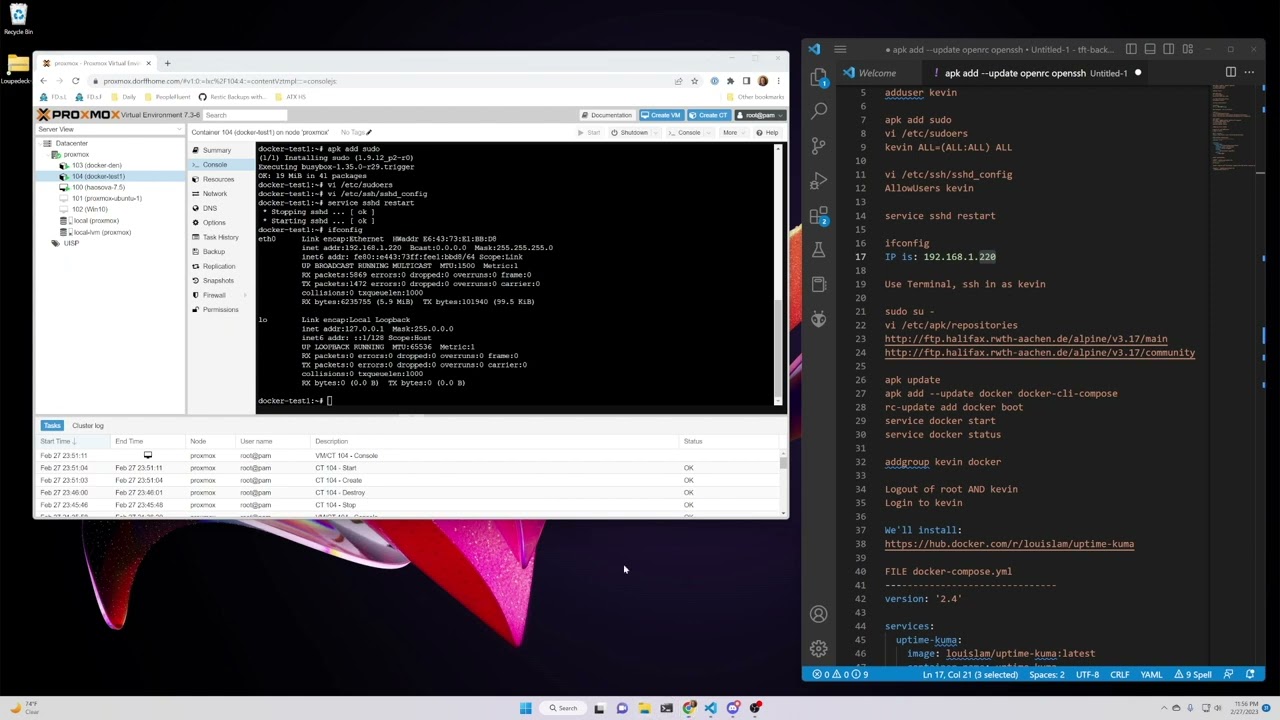This screenshot has width=1280, height=720.
Task: Open the editor More Actions ellipsis menu
Action: coord(1250,72)
